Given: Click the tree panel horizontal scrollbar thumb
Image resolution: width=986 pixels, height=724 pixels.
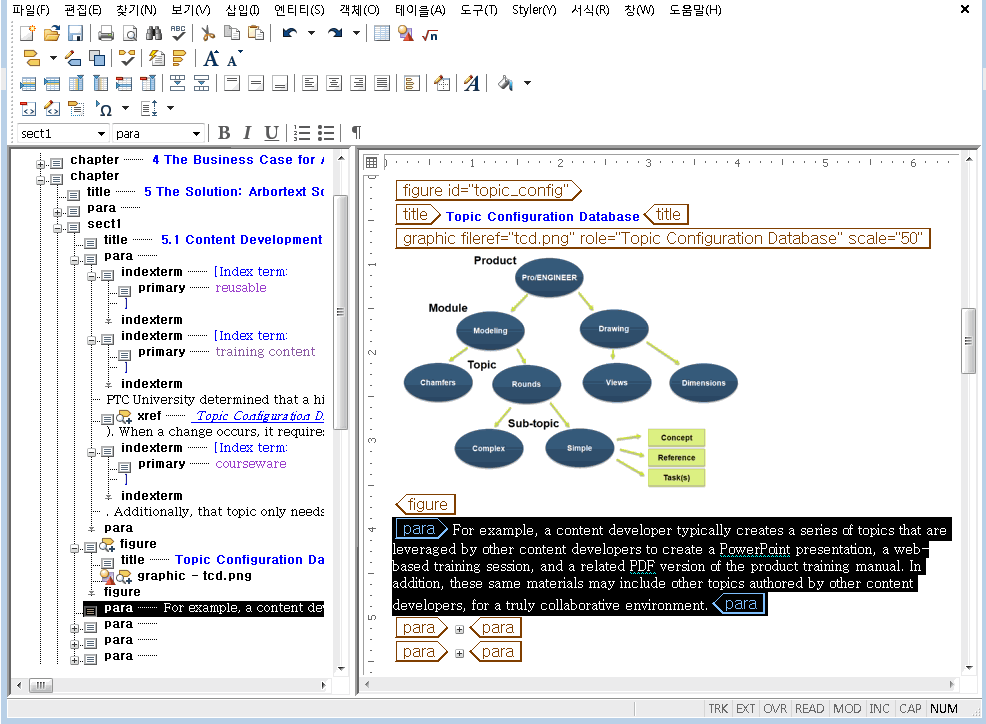Looking at the screenshot, I should 41,685.
